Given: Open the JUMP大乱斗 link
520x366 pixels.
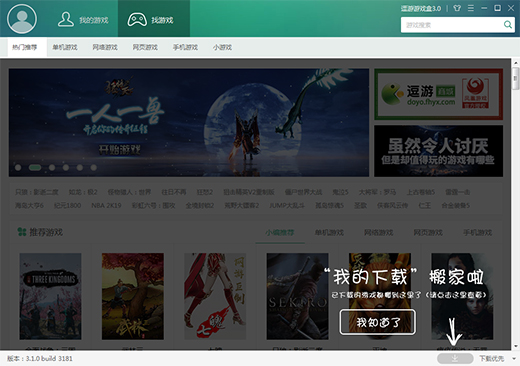Looking at the screenshot, I should coord(287,206).
